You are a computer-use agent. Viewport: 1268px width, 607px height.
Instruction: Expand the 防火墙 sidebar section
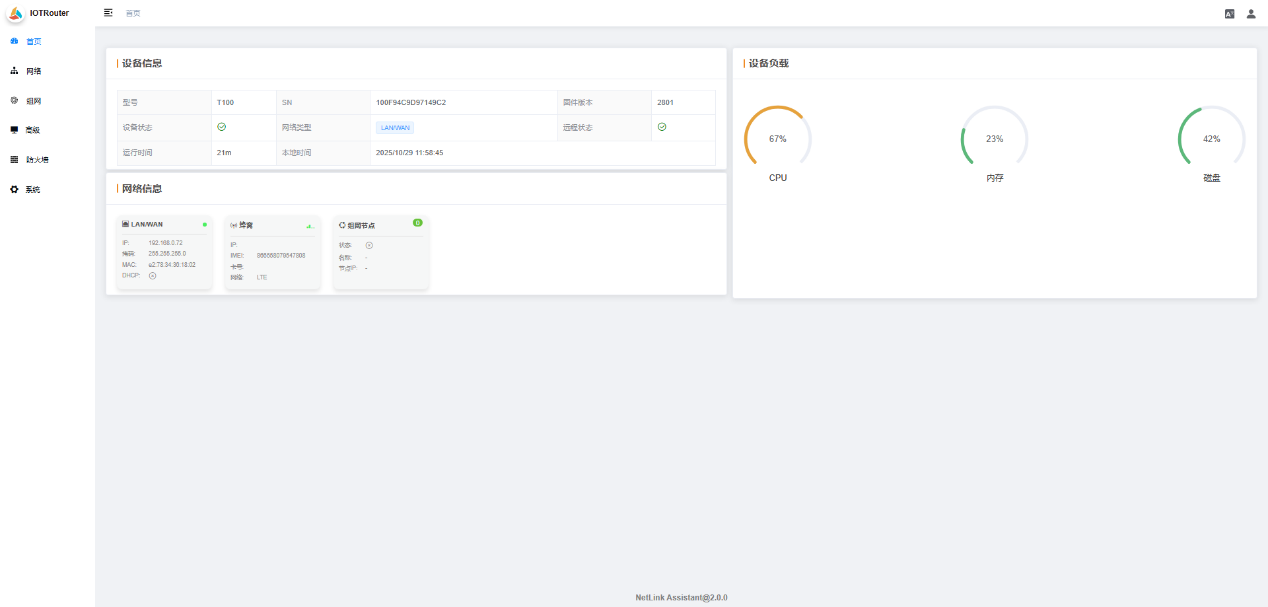coord(36,159)
